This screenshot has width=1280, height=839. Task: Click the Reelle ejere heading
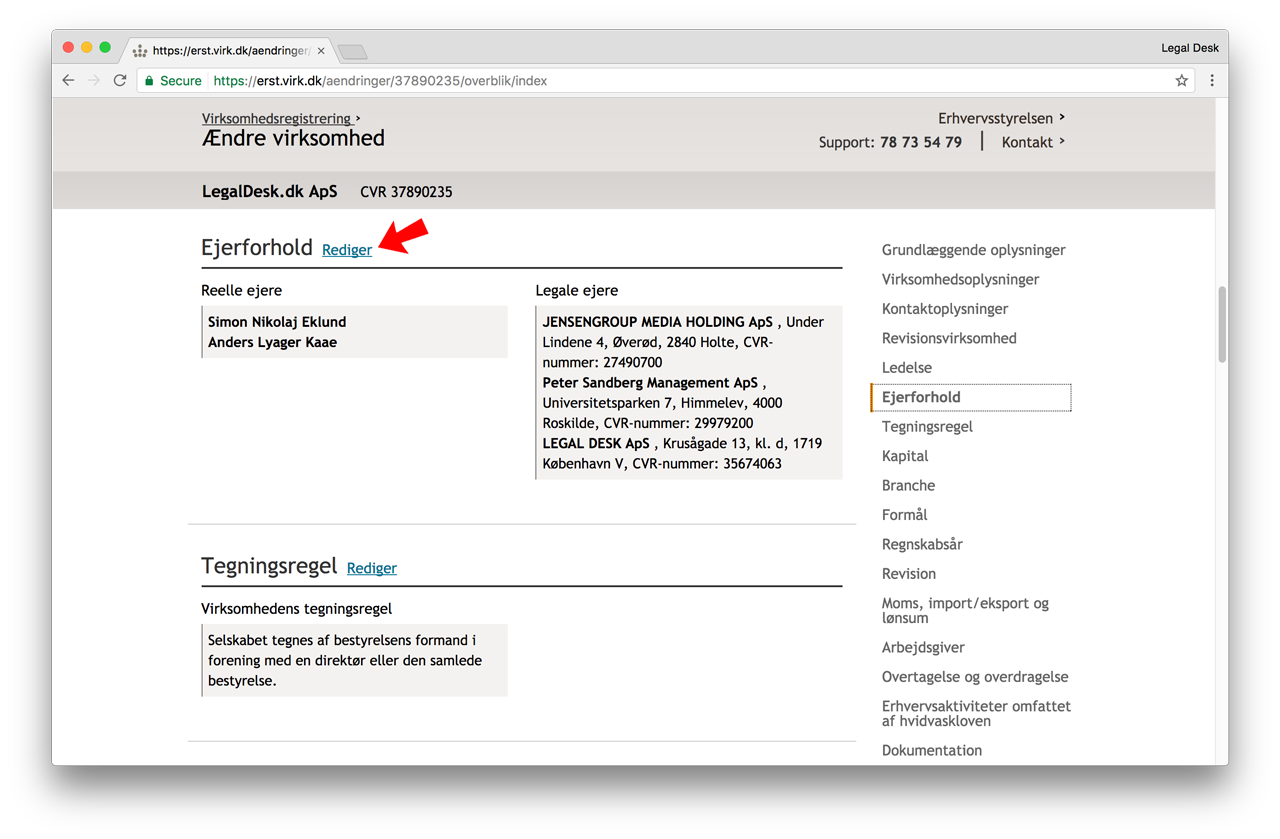(241, 291)
